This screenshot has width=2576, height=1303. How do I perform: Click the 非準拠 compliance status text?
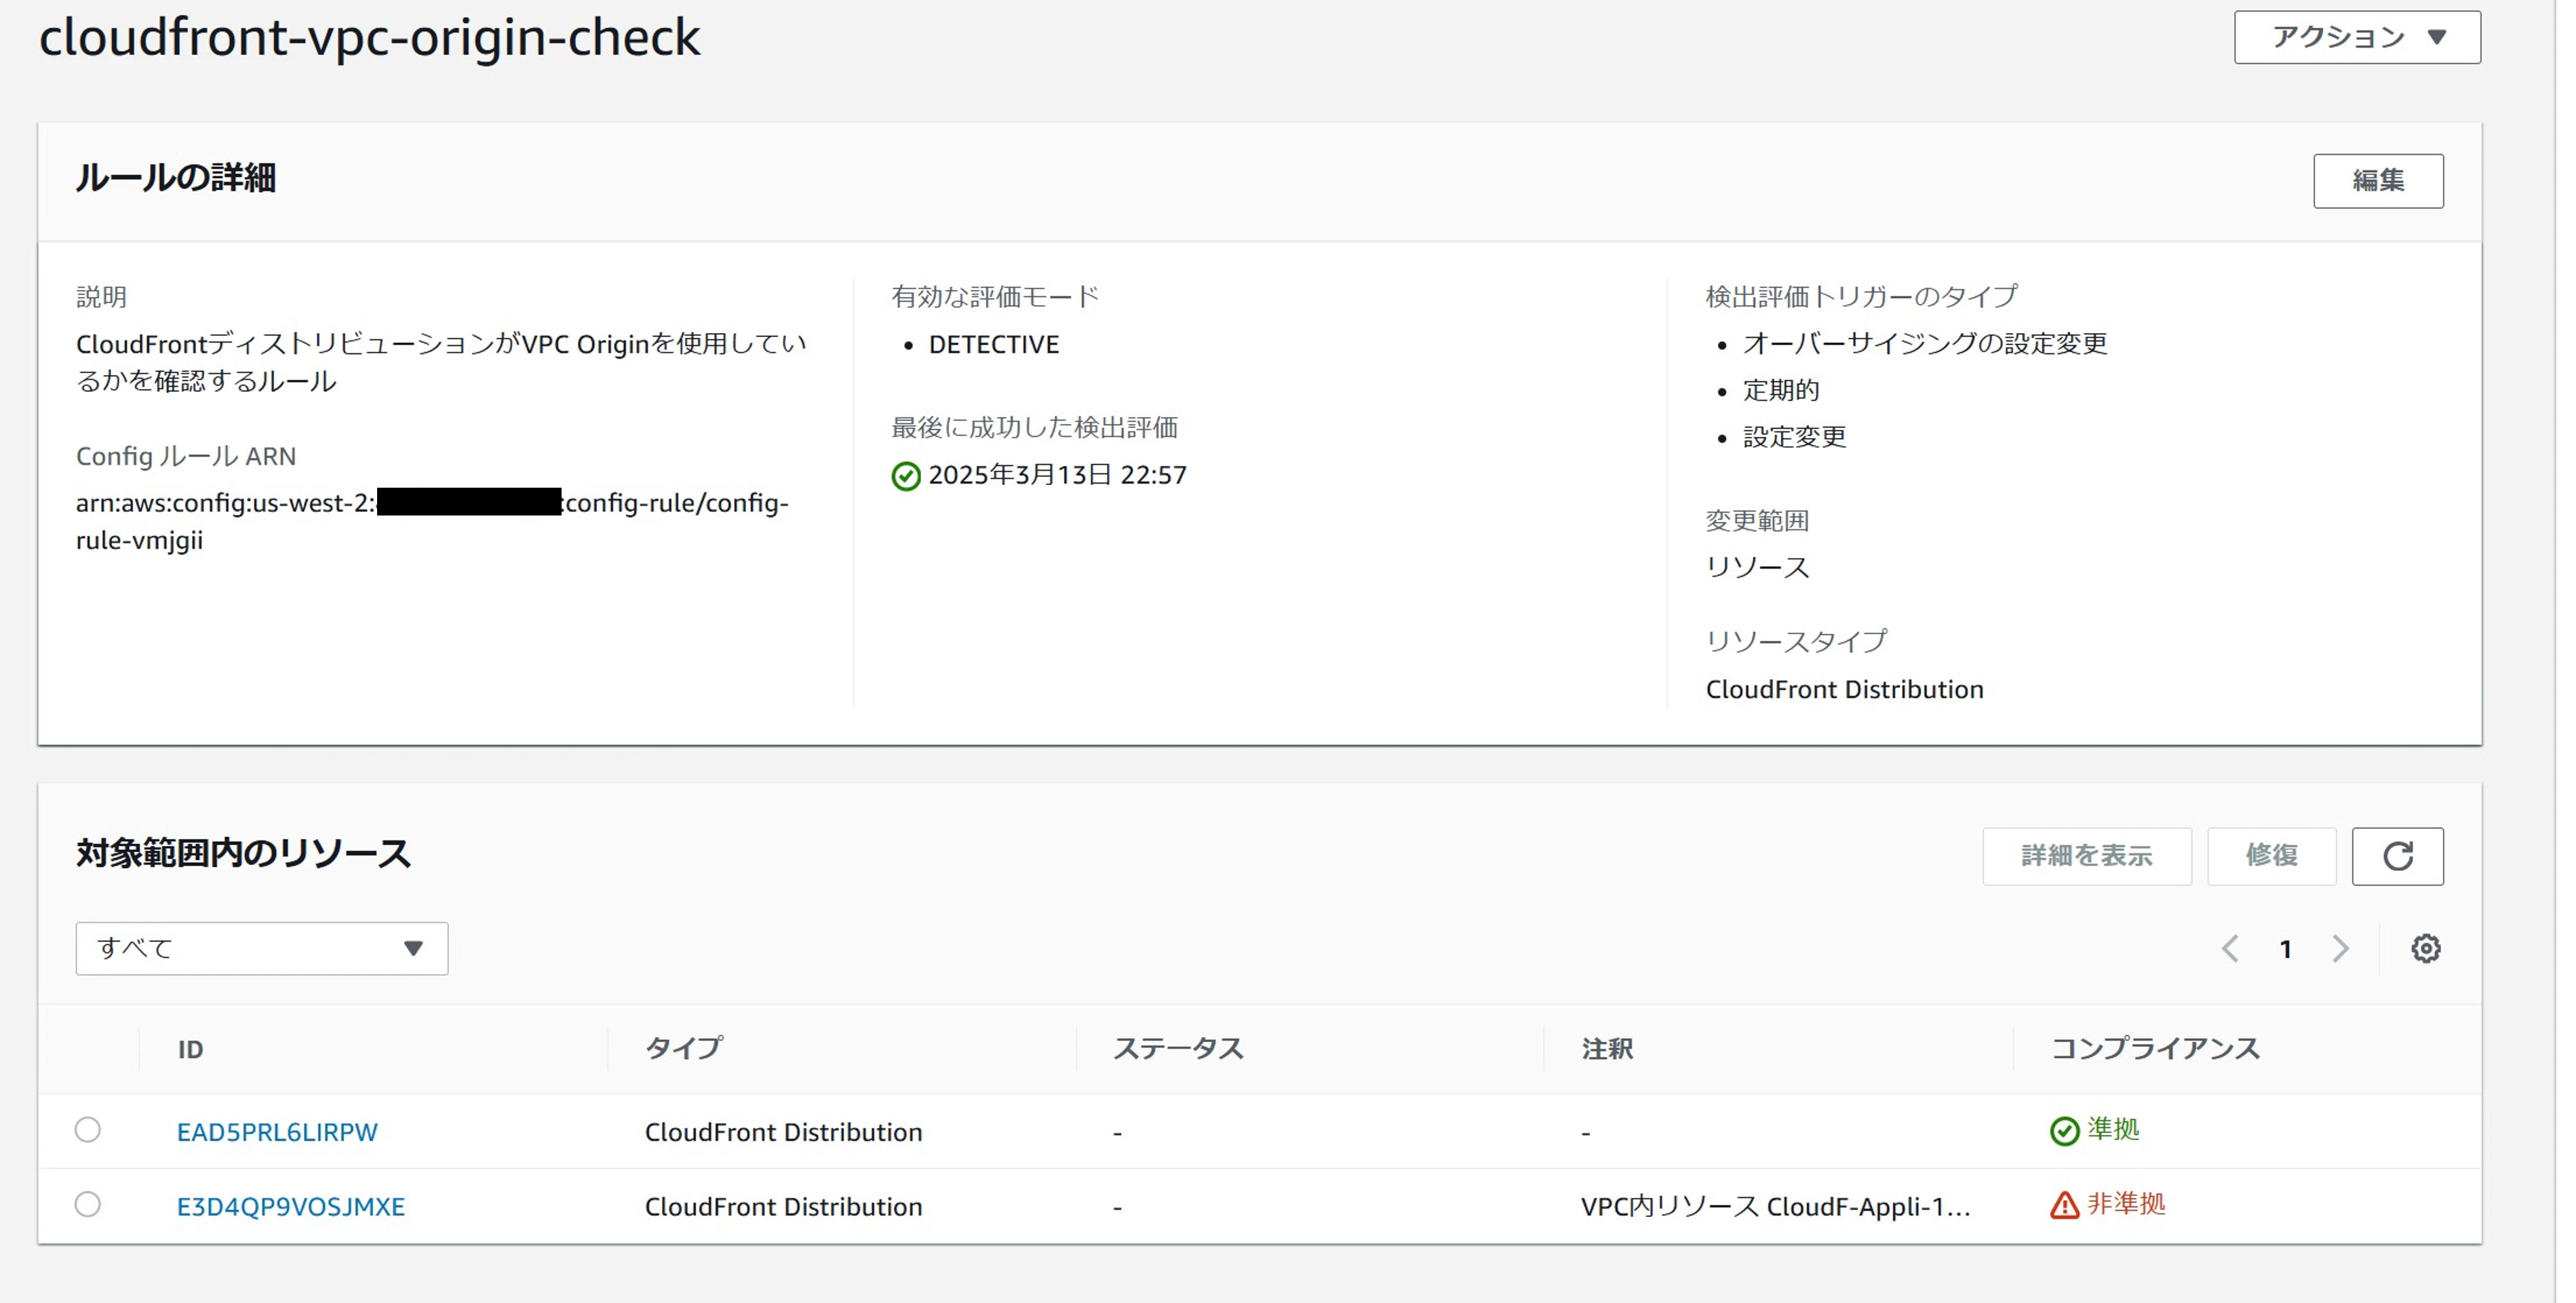click(x=2126, y=1205)
